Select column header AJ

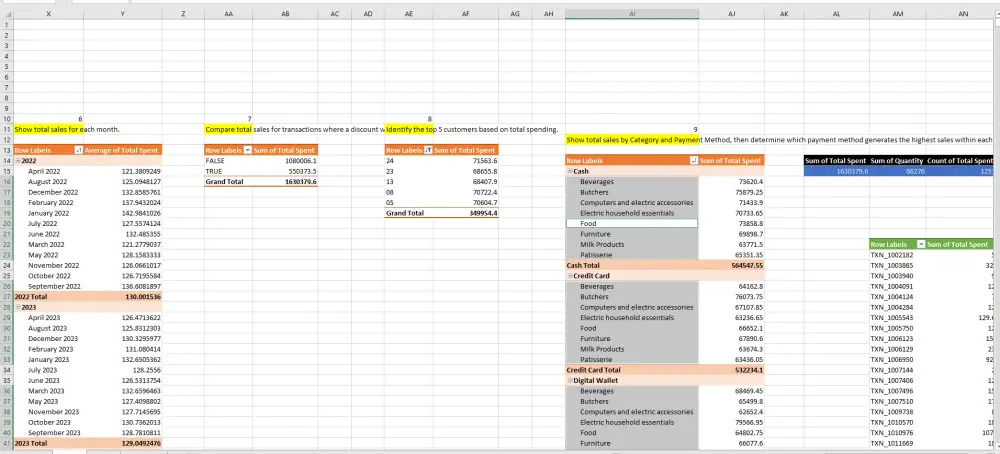click(x=732, y=13)
